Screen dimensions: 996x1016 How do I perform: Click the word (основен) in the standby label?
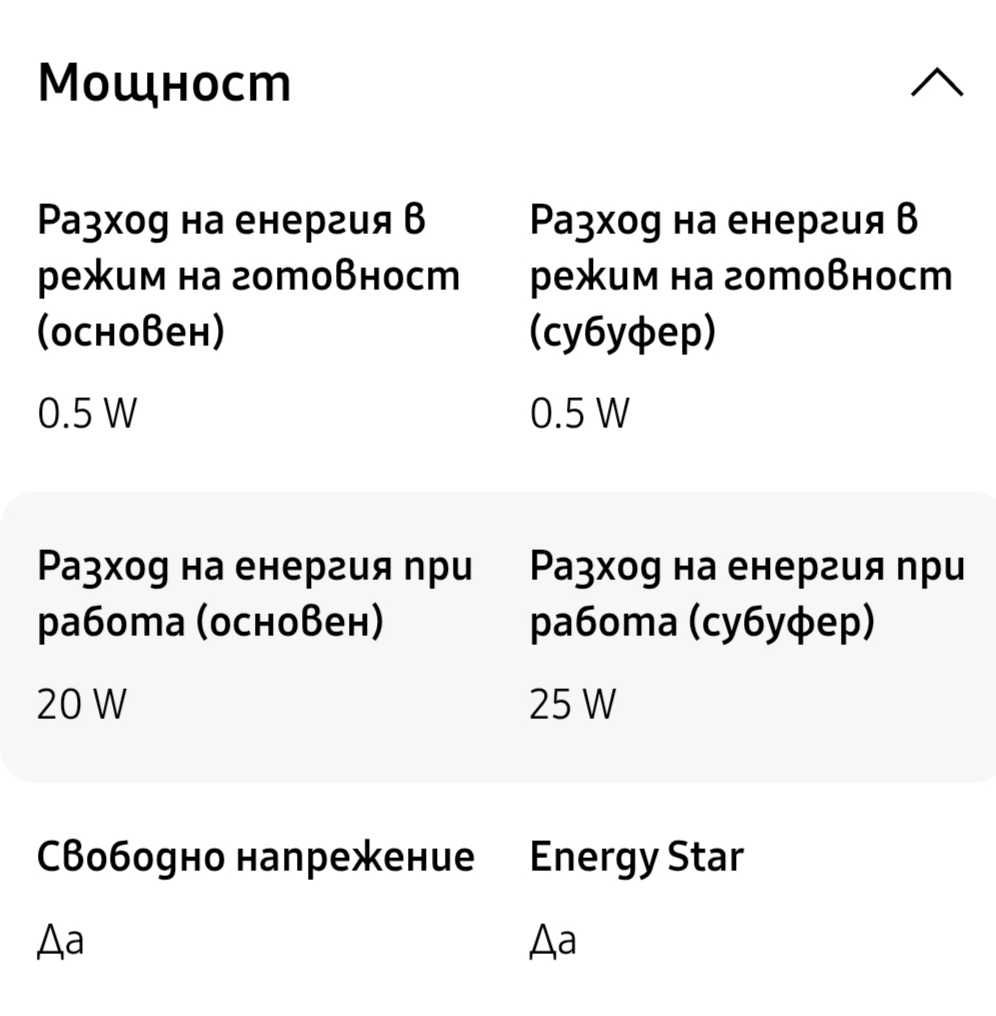tap(131, 333)
